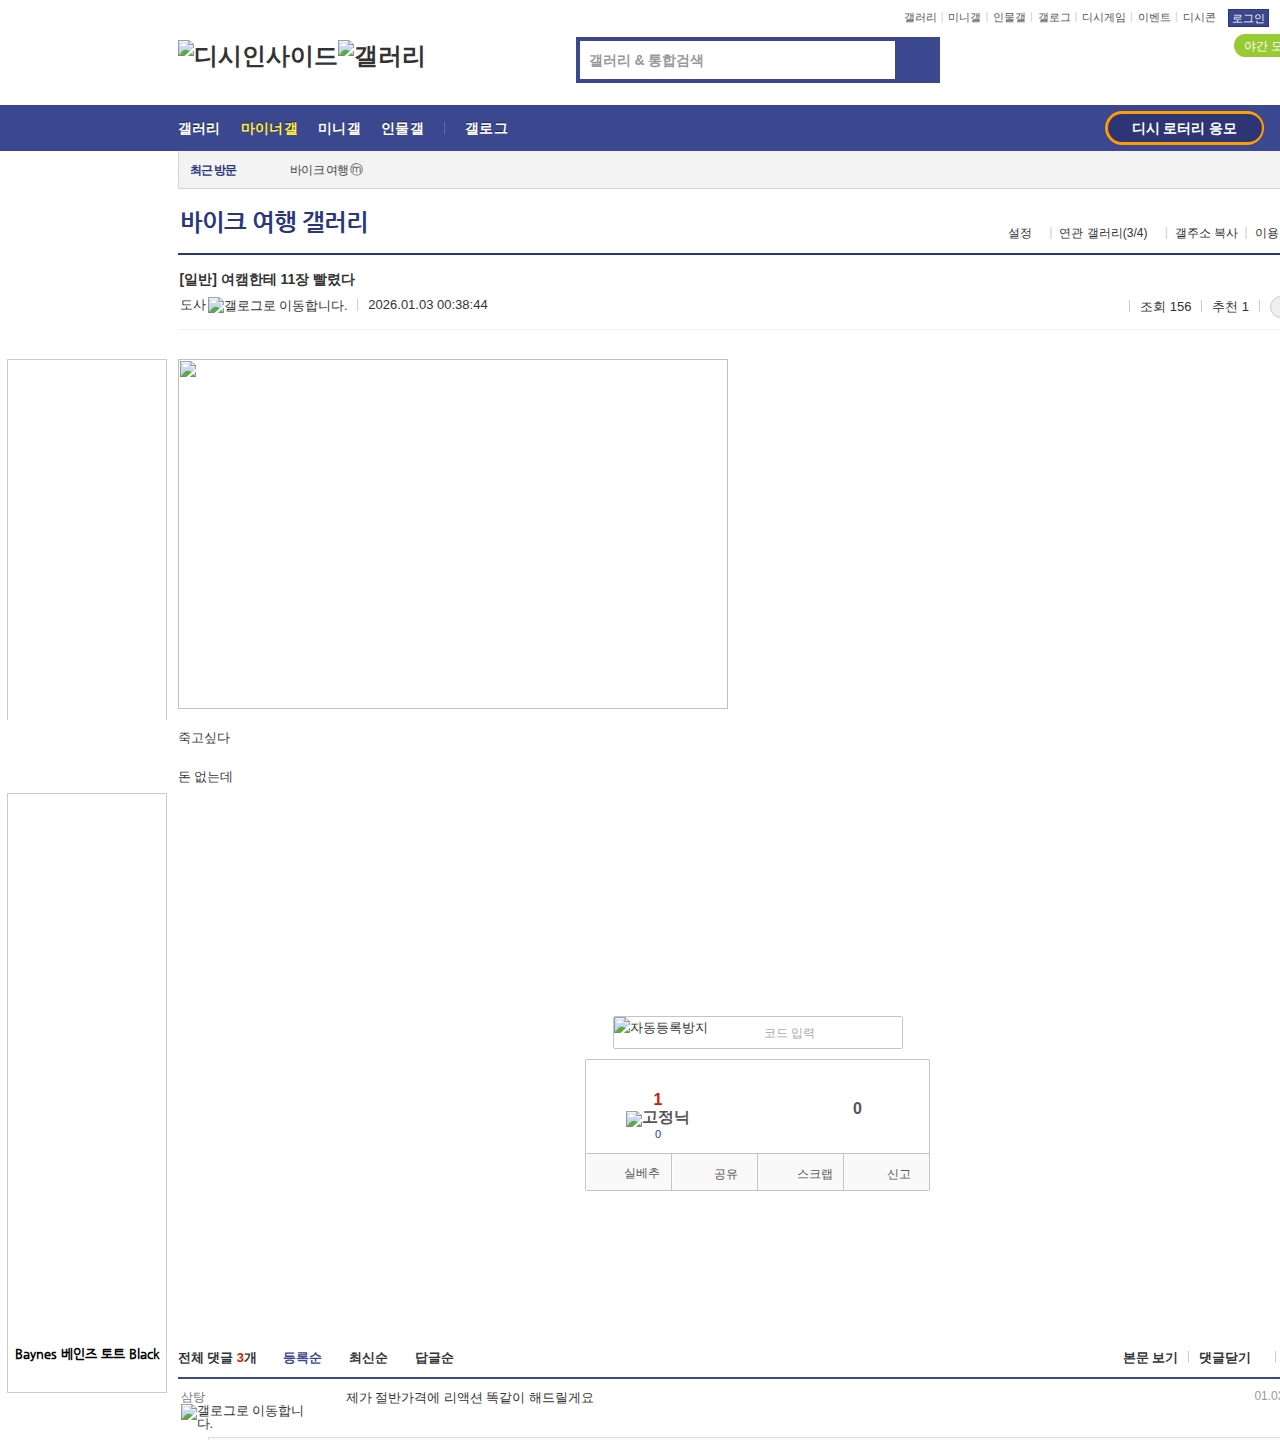Toggle 야간 모드 night mode button
Viewport: 1280px width, 1440px height.
coord(1258,46)
